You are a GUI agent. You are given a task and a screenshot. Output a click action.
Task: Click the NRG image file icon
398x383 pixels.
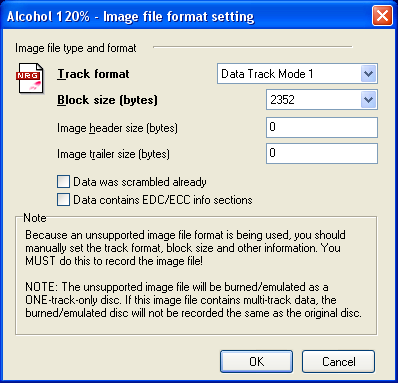(x=30, y=78)
